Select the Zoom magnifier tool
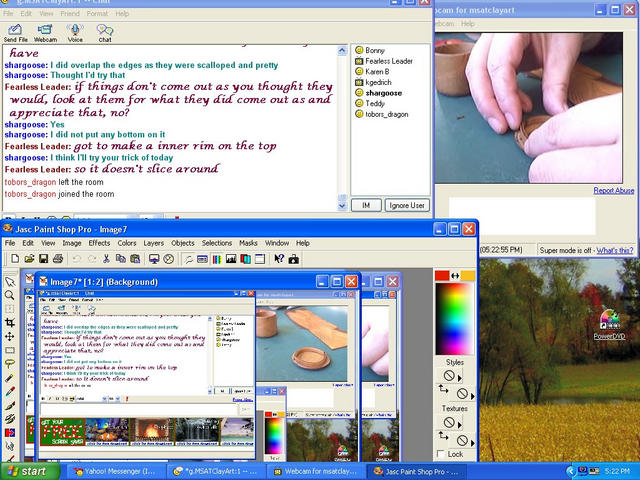Viewport: 640px width, 480px height. tap(10, 295)
